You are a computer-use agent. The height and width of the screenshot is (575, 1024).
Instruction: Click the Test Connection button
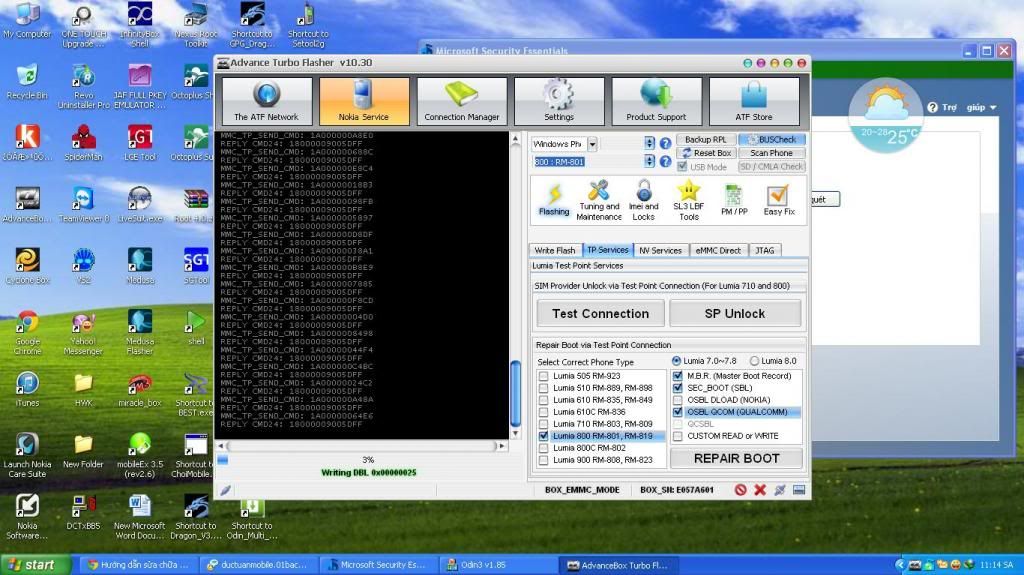pos(600,314)
